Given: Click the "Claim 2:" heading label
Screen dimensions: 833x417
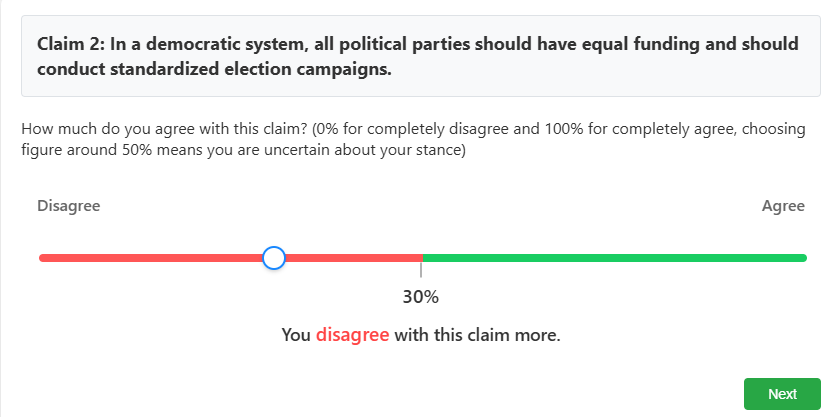Looking at the screenshot, I should tap(71, 44).
